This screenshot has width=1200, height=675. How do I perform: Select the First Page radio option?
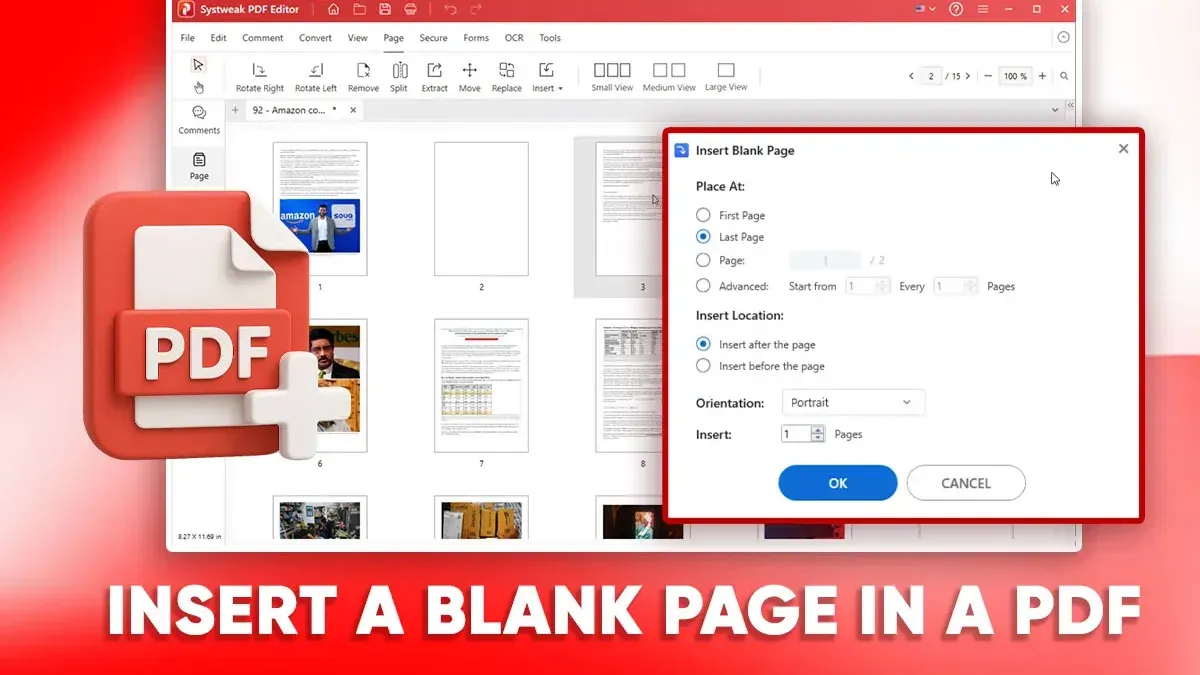coord(703,215)
